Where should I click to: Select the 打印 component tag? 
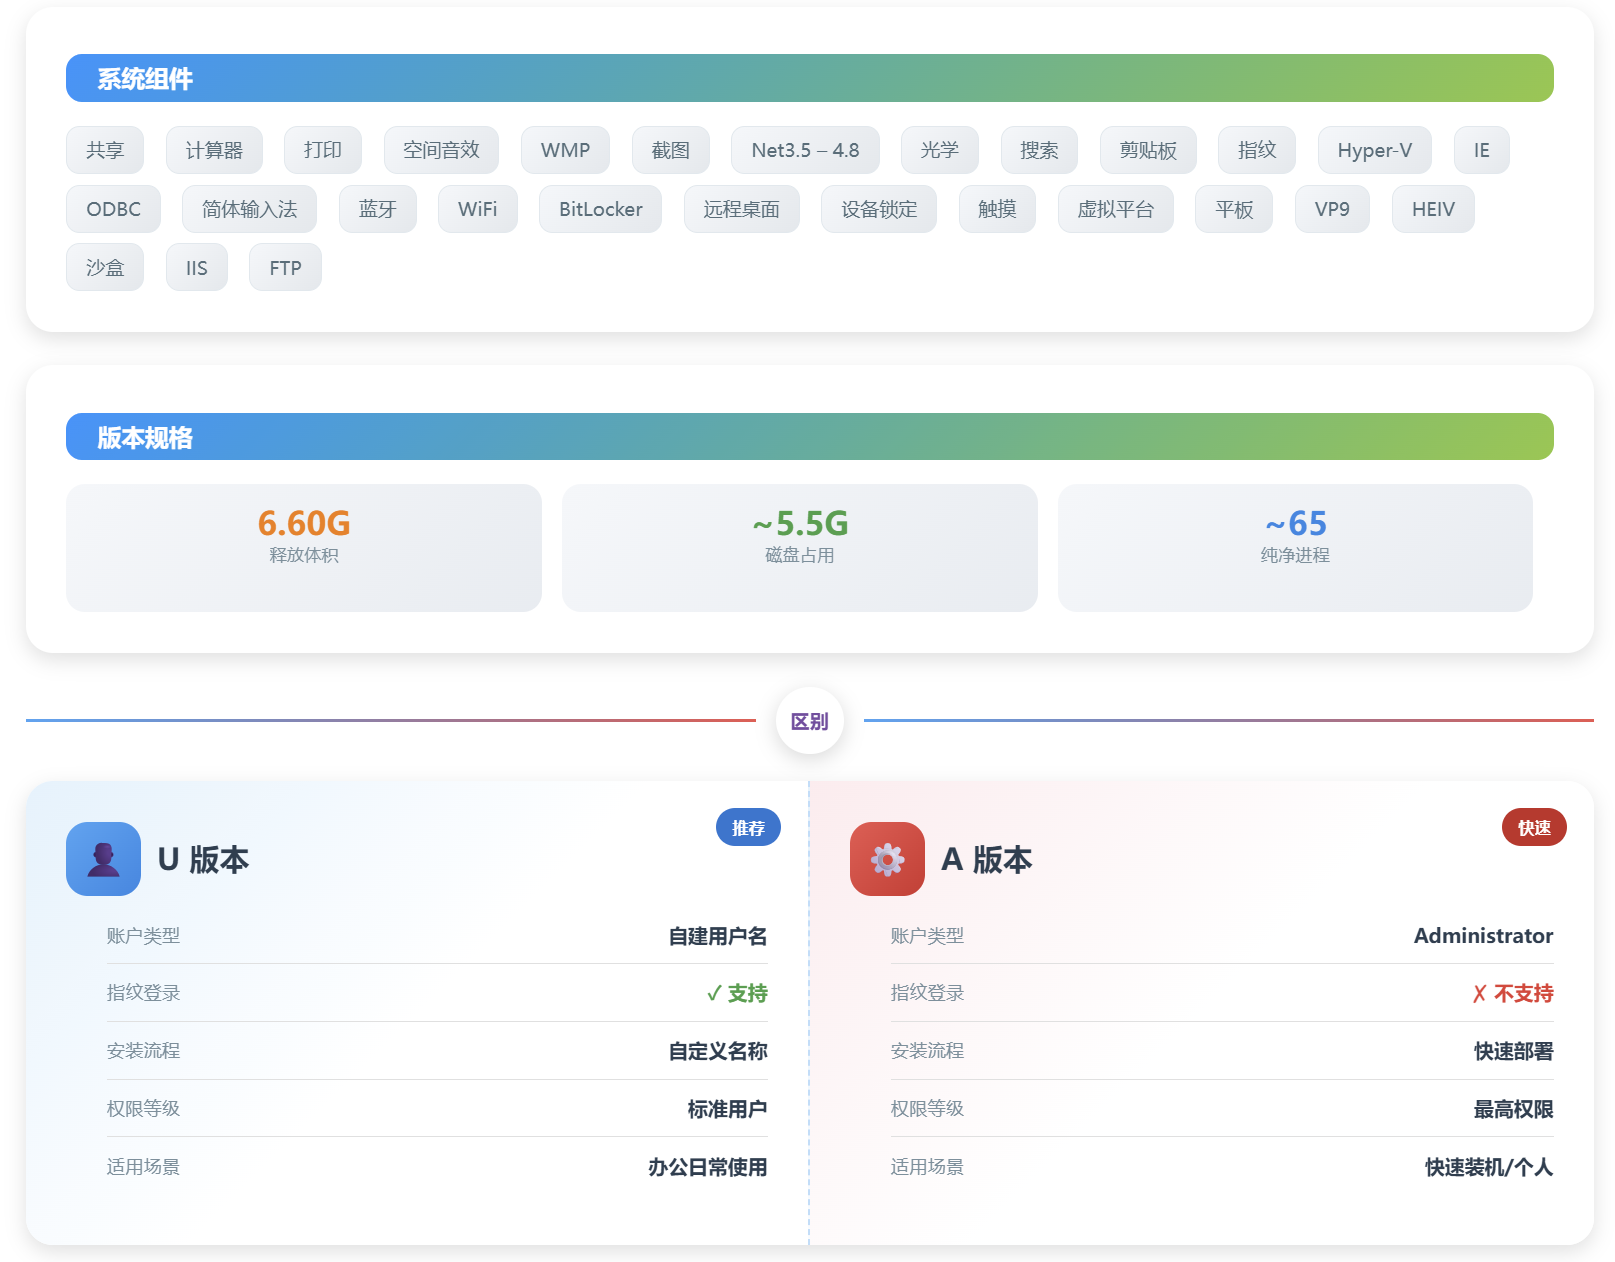coord(323,150)
